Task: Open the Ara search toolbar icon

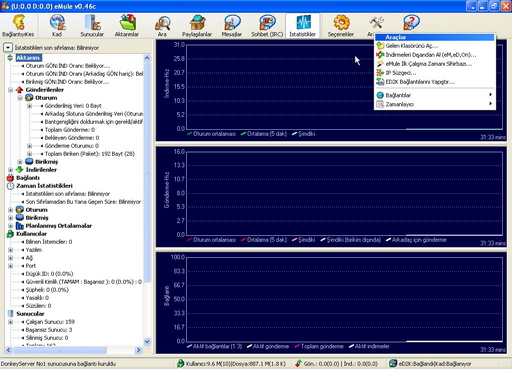Action: [162, 25]
